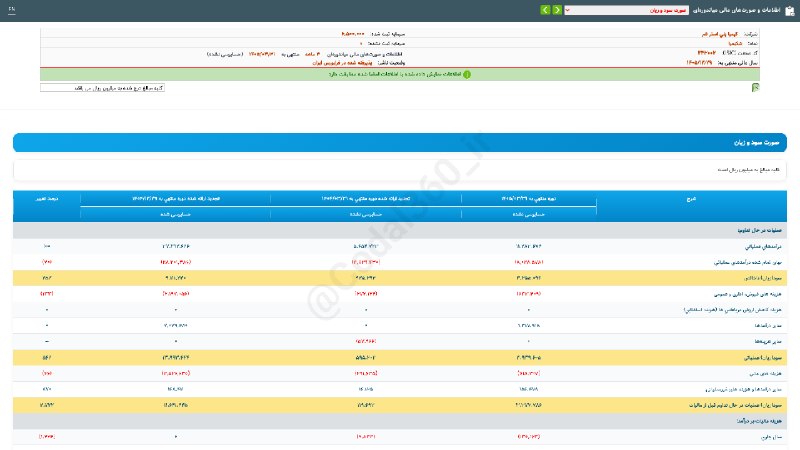Image resolution: width=800 pixels, height=450 pixels.
Task: Click the 'عملیات در حال تداوم' section heading
Action: coord(759,231)
